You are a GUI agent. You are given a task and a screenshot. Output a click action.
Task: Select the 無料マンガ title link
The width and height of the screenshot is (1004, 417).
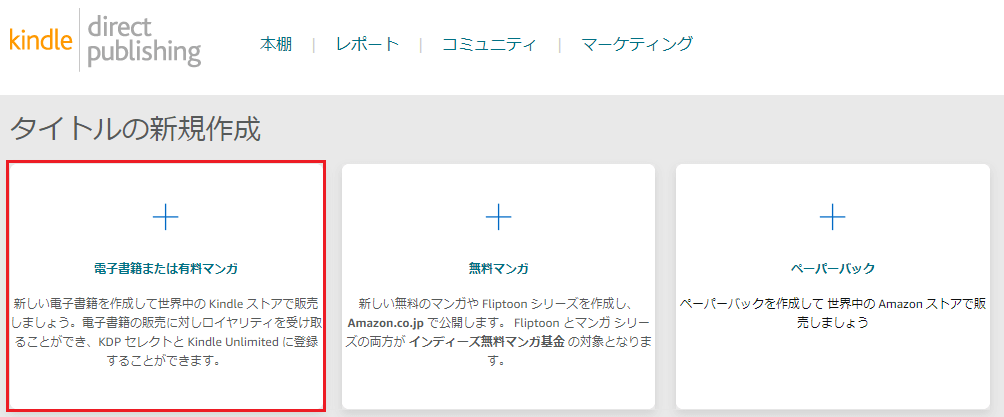tap(499, 269)
